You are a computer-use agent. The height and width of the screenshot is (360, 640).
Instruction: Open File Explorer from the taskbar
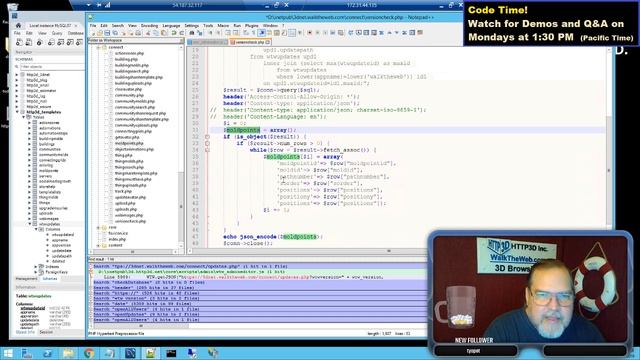[68, 353]
